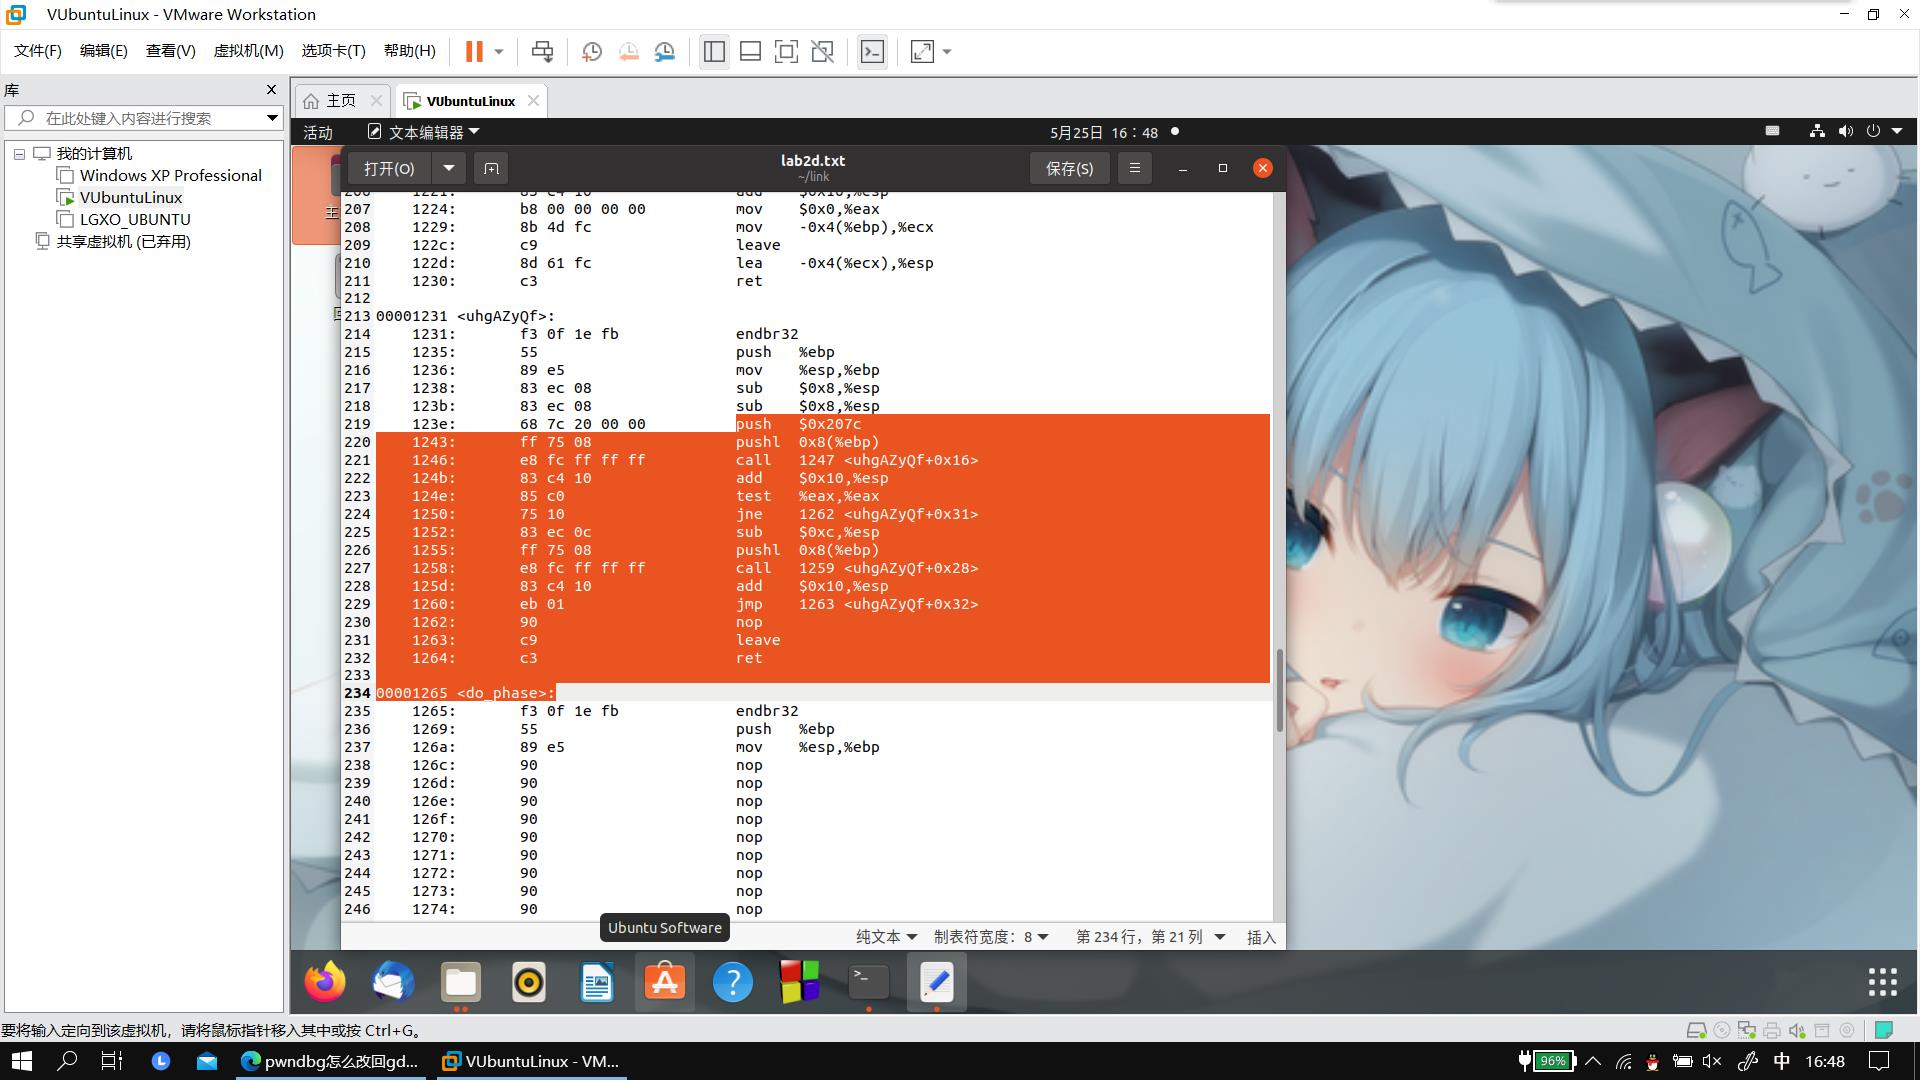Open the Windows Start menu

point(21,1061)
